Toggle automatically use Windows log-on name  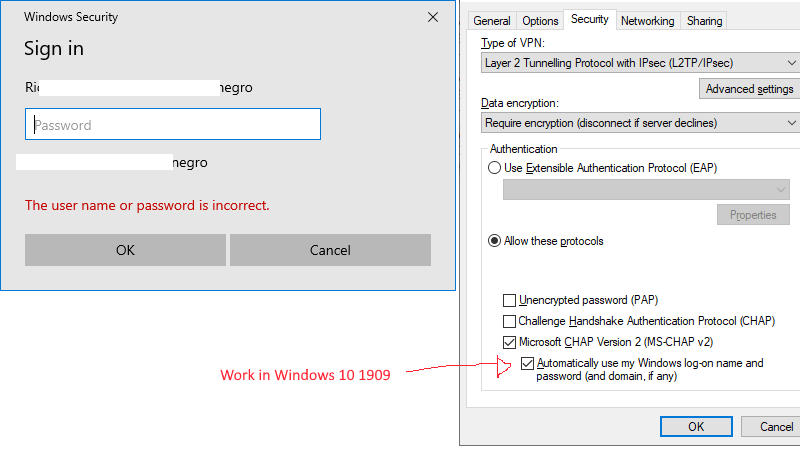[x=528, y=363]
